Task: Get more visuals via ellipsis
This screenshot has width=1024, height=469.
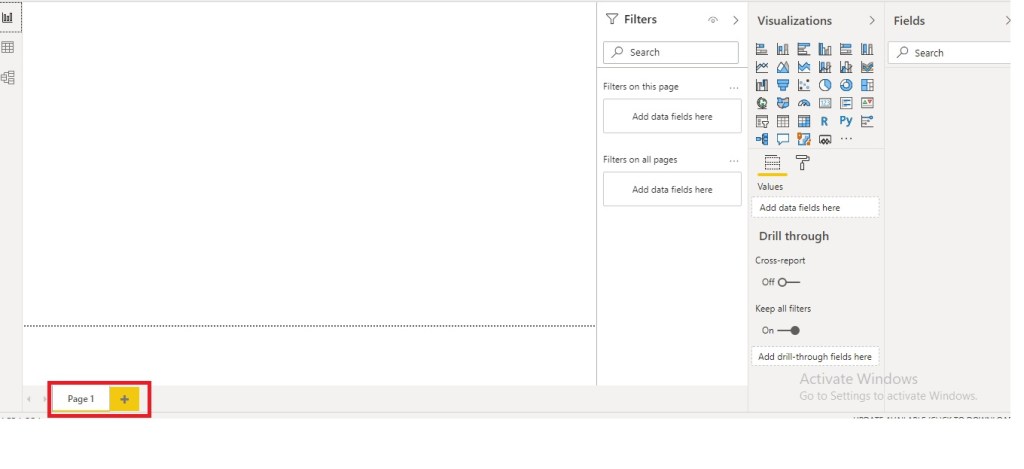Action: coord(846,139)
